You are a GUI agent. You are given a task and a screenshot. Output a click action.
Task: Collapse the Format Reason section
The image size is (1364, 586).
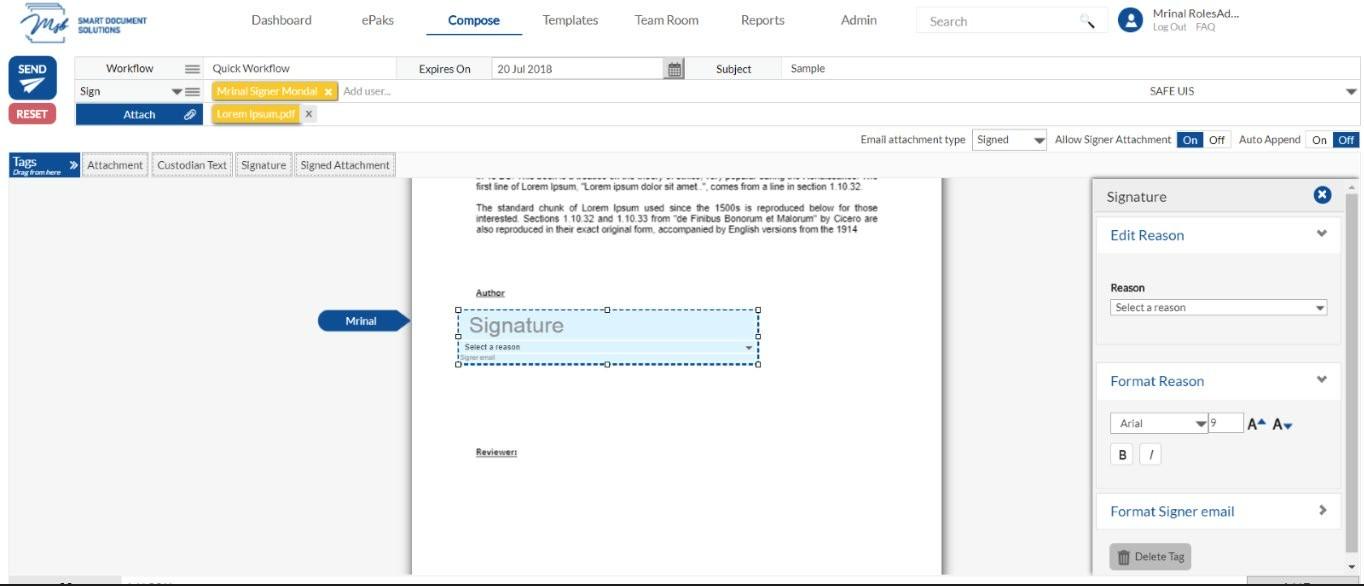point(1322,380)
